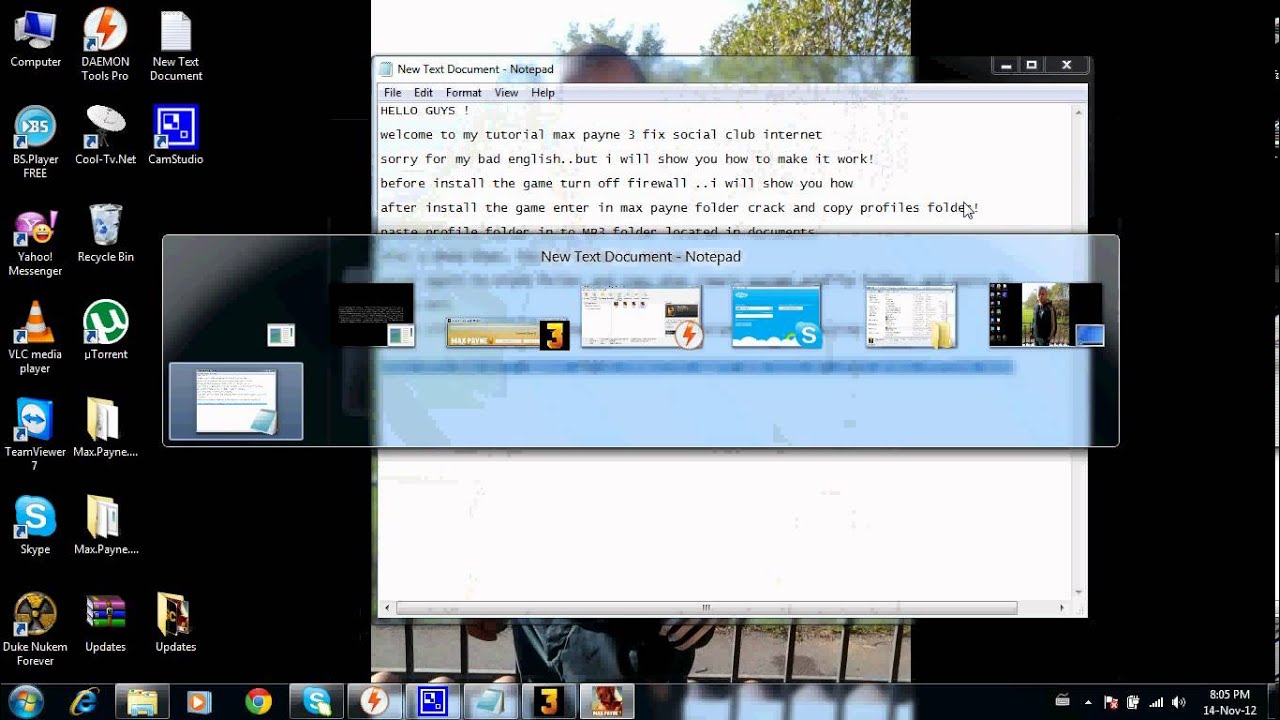
Task: Launch TeamViewer 7 from desktop
Action: tap(35, 435)
